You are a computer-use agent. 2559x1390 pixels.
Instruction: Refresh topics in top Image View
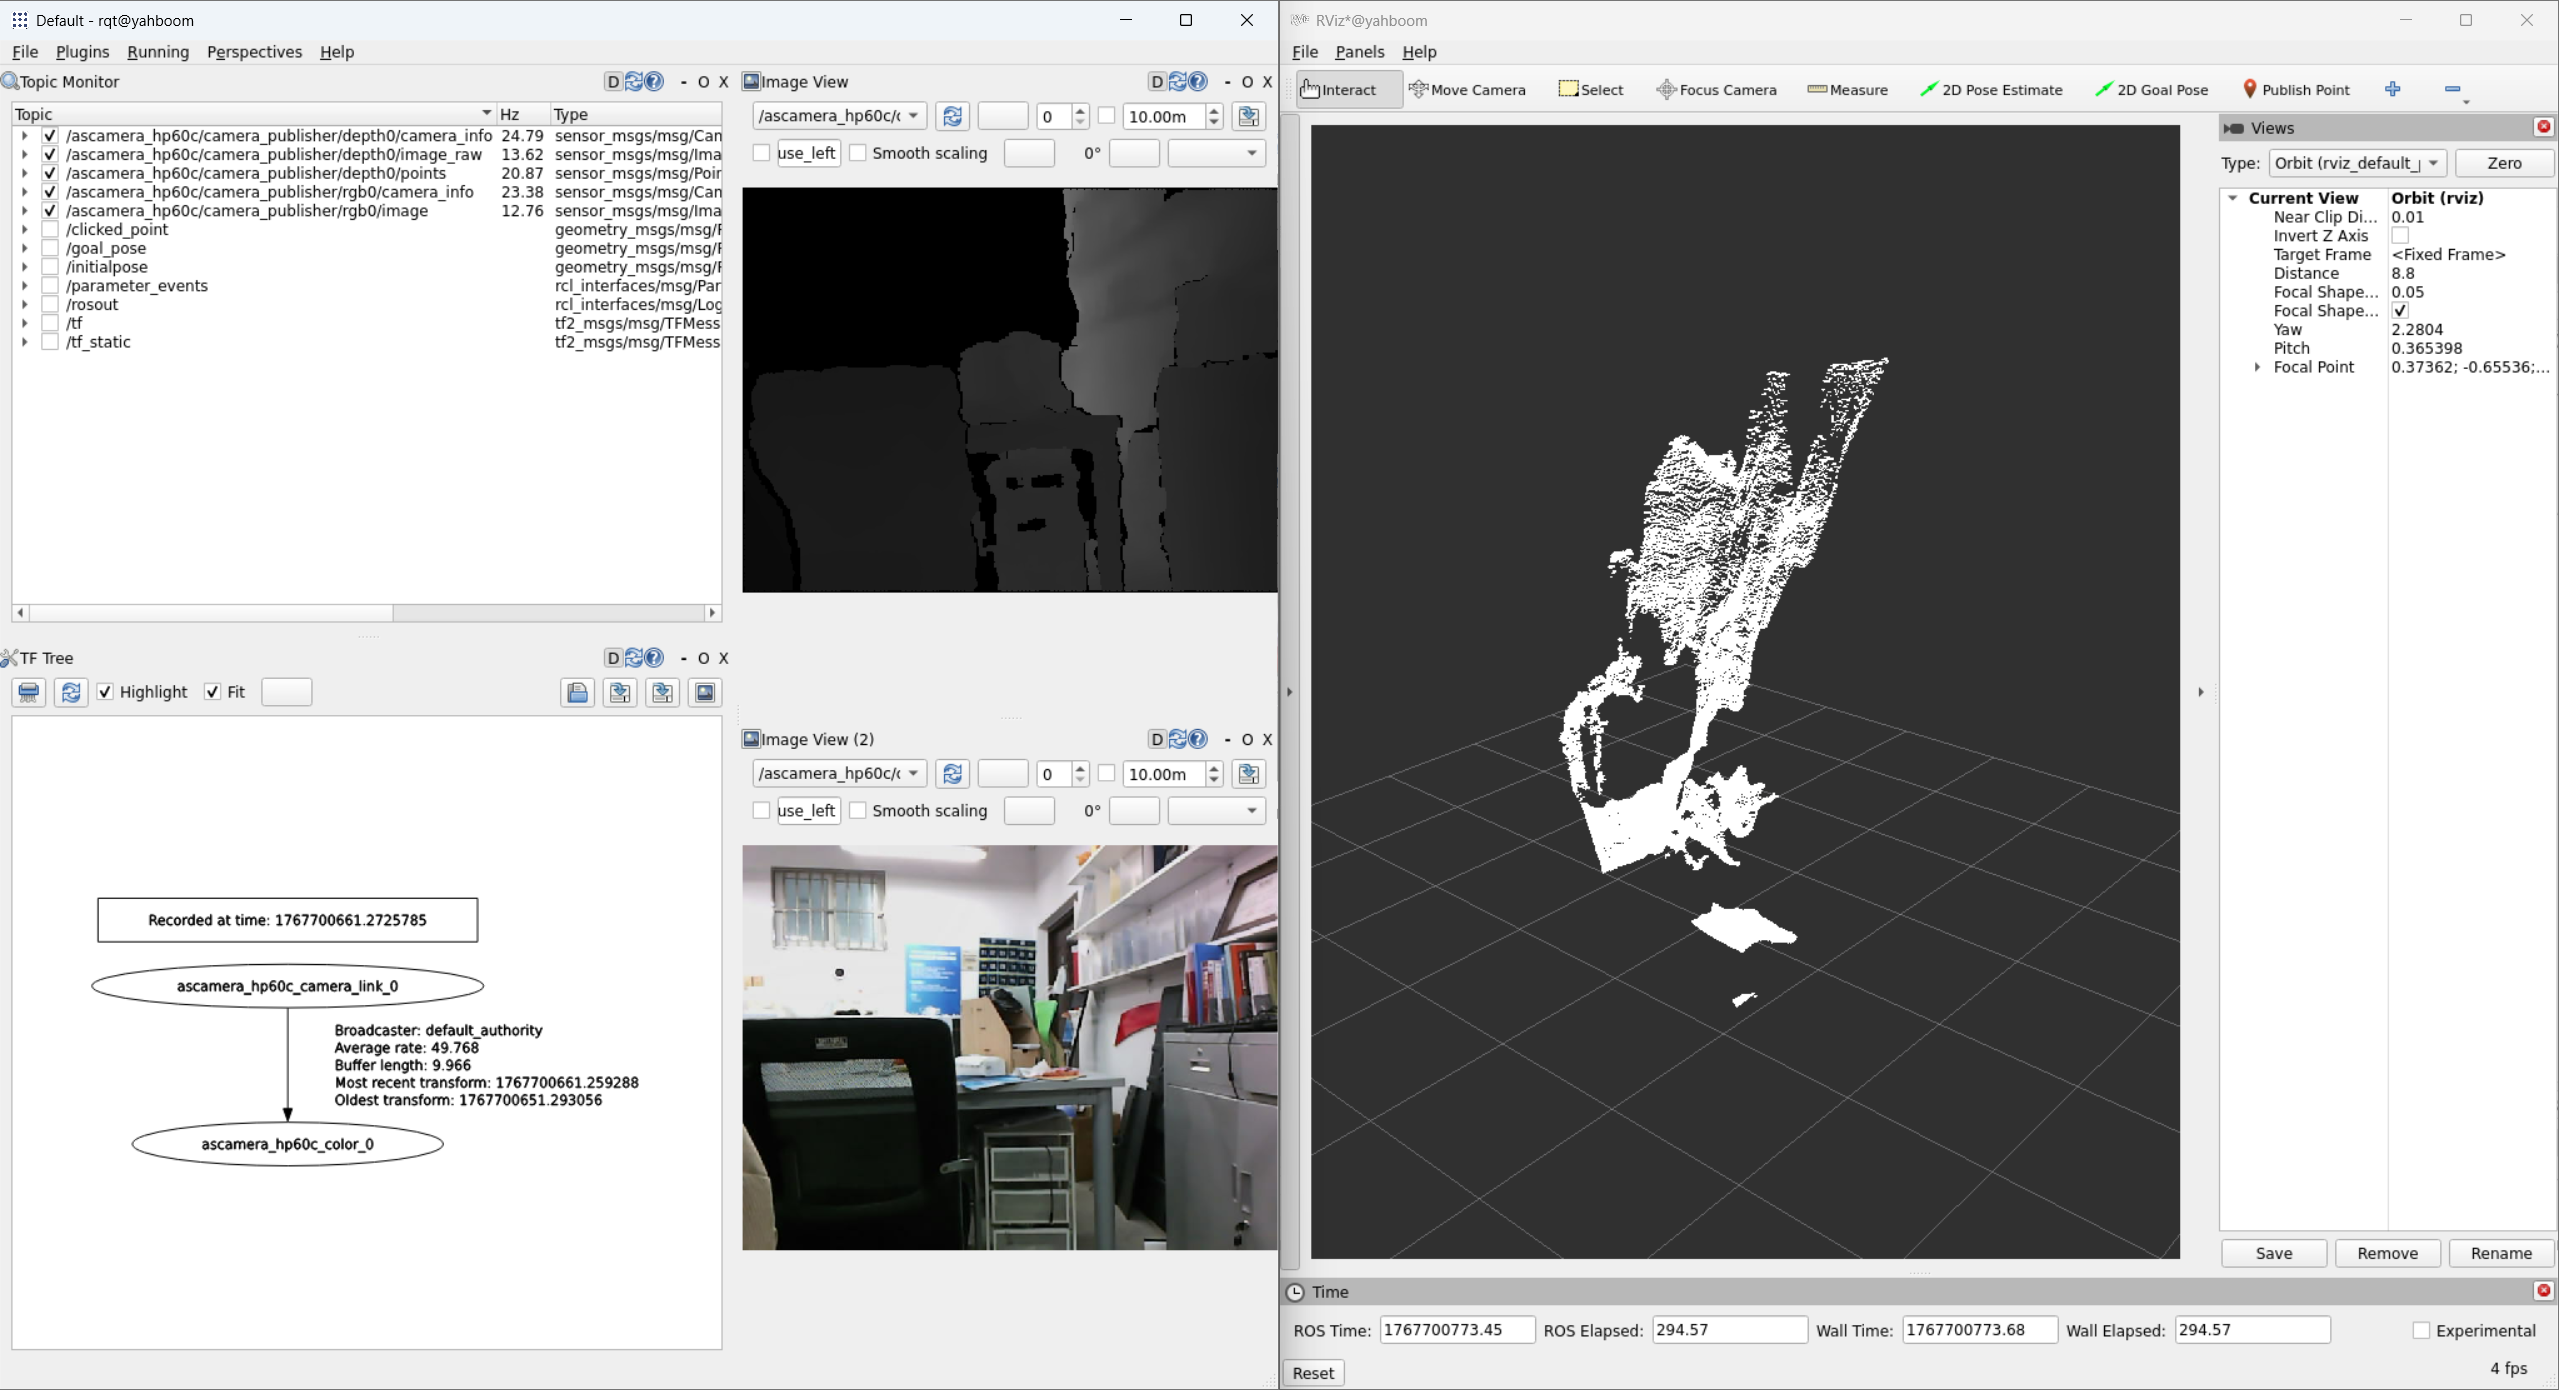tap(952, 116)
